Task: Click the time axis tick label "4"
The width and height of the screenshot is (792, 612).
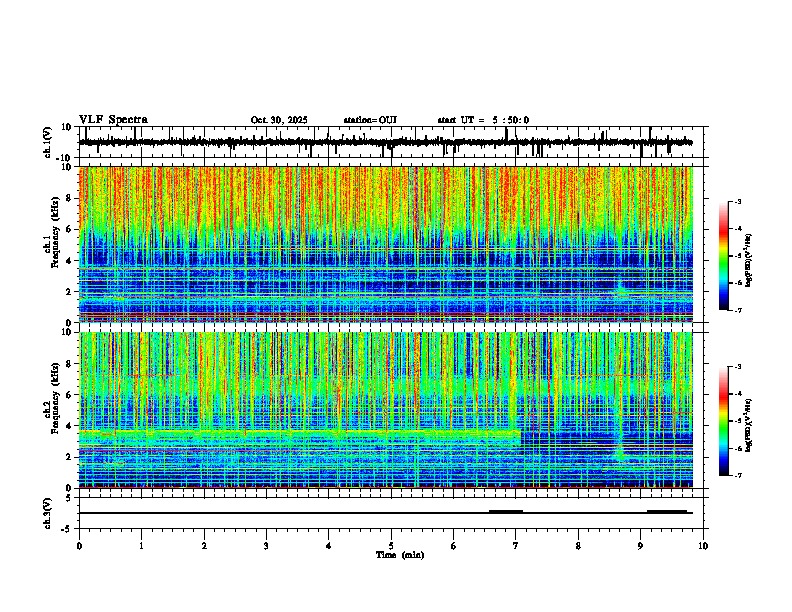Action: 328,546
